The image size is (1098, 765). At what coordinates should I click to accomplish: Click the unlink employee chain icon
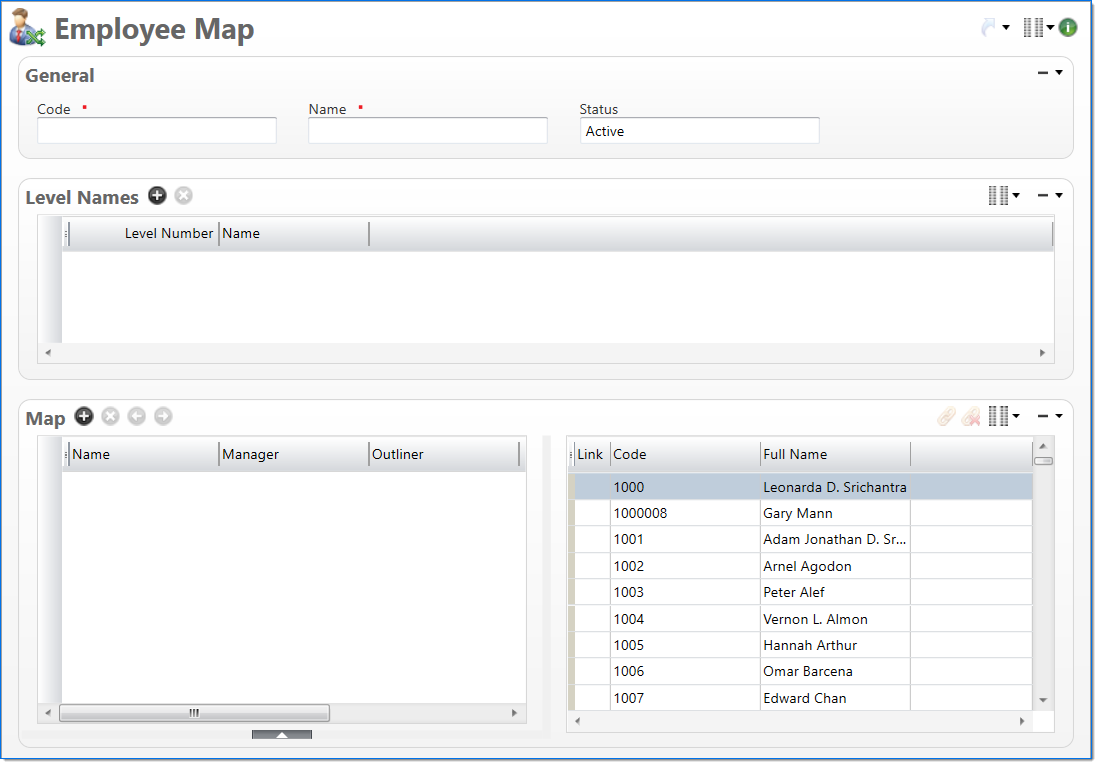[x=971, y=417]
